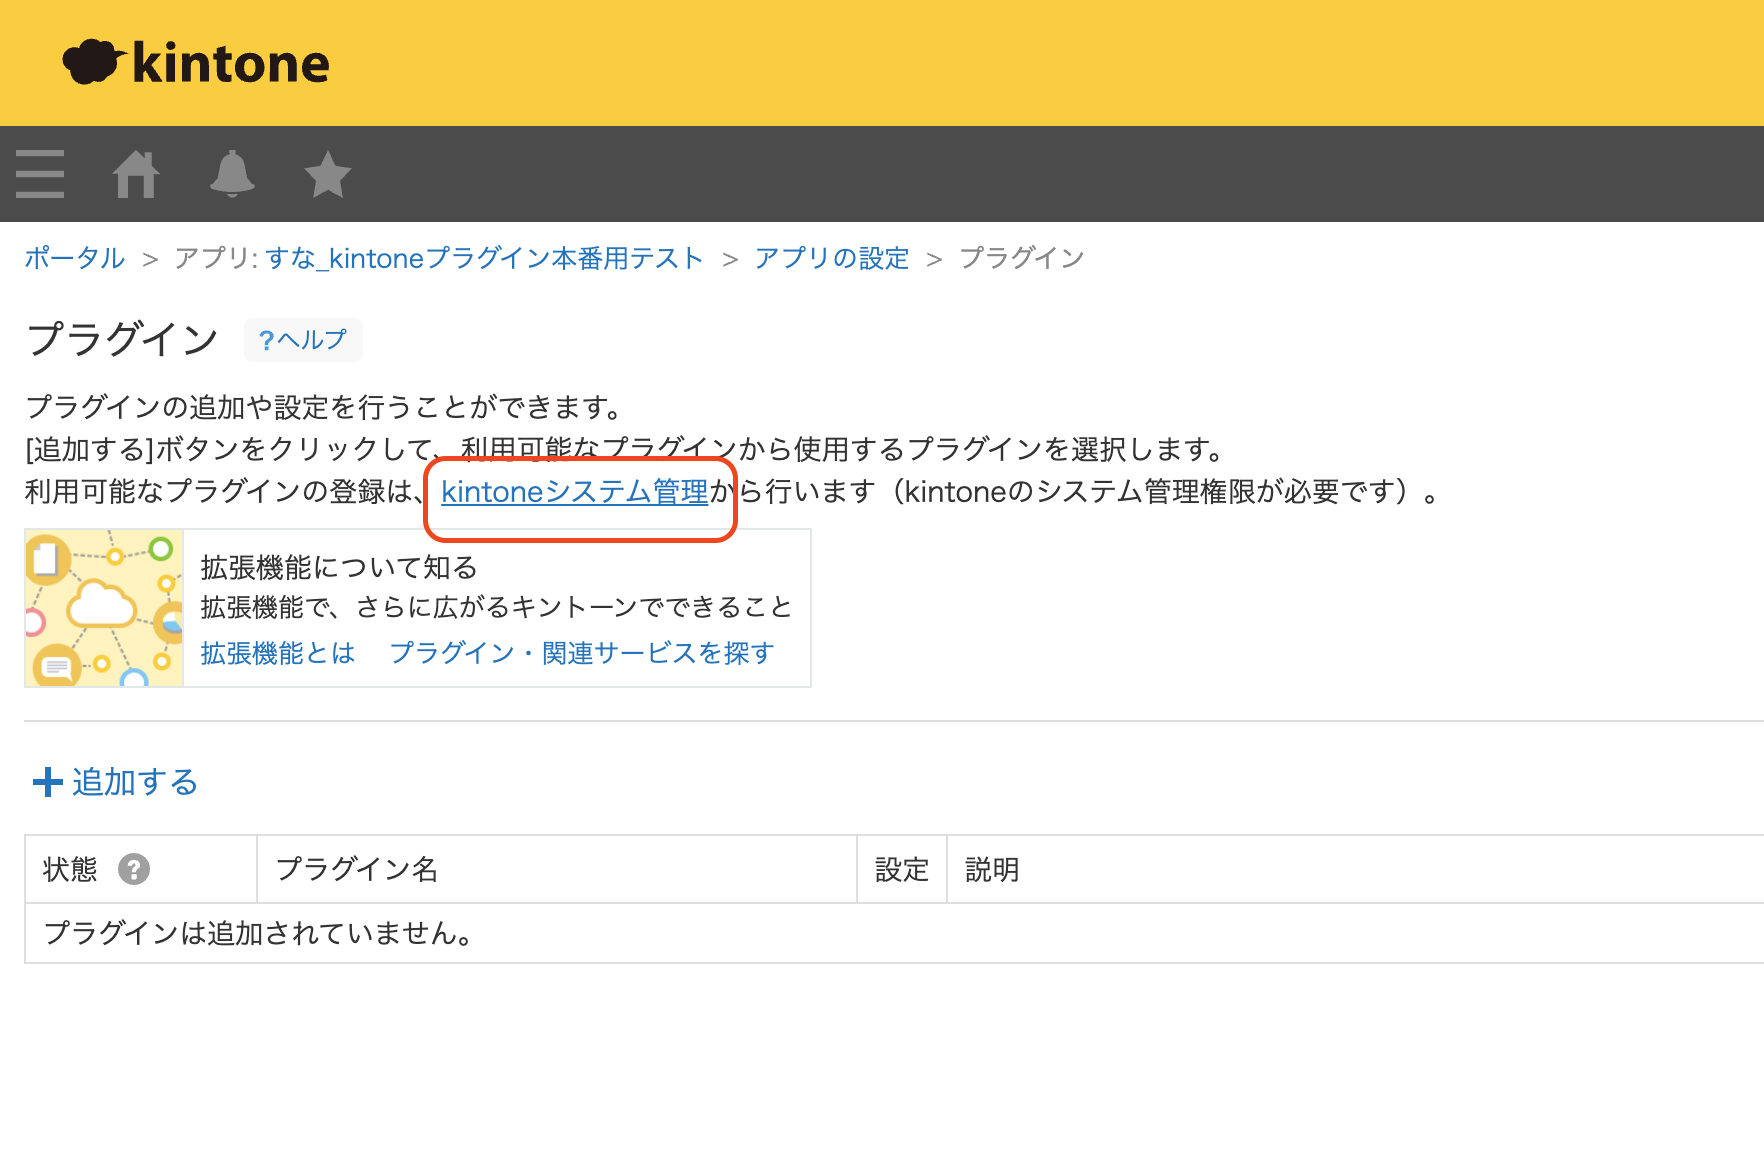Open the hamburger menu icon
Screen dimensions: 1764x1176
pos(40,174)
